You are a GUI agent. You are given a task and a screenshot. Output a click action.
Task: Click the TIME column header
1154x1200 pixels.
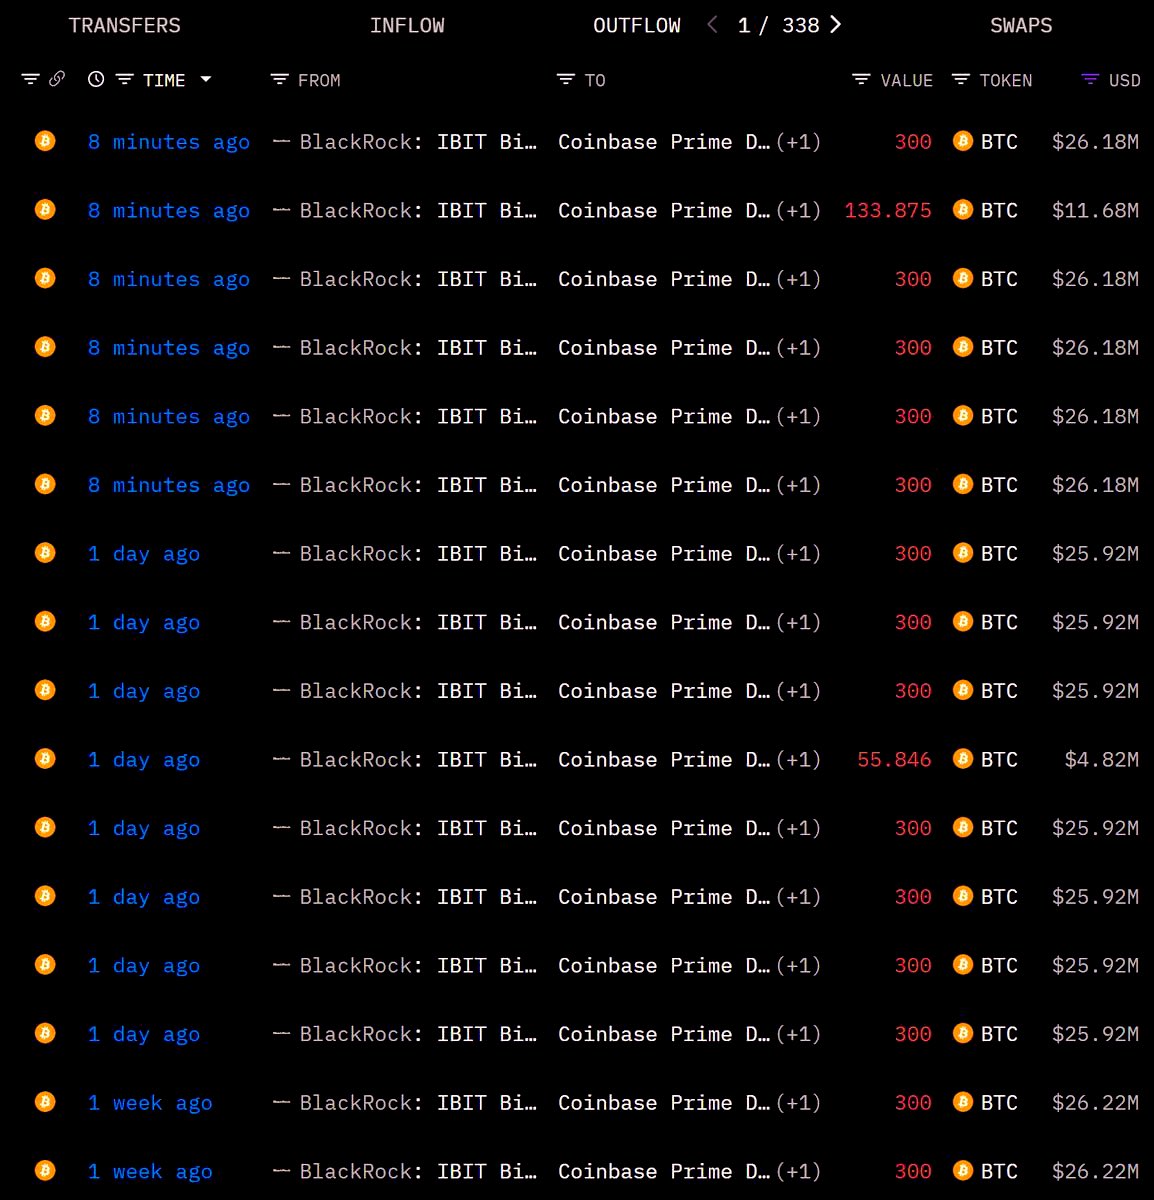tap(164, 80)
